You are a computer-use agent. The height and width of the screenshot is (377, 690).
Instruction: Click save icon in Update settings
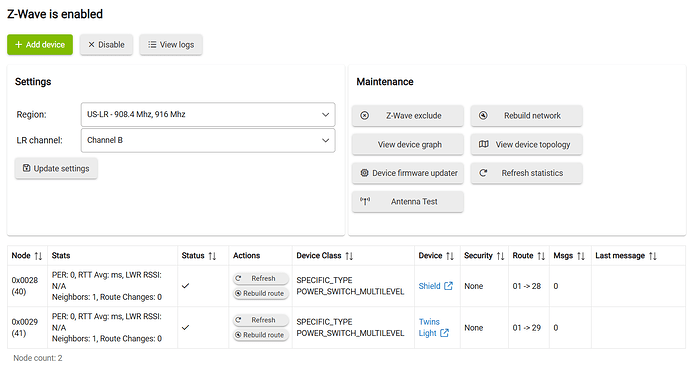point(26,168)
